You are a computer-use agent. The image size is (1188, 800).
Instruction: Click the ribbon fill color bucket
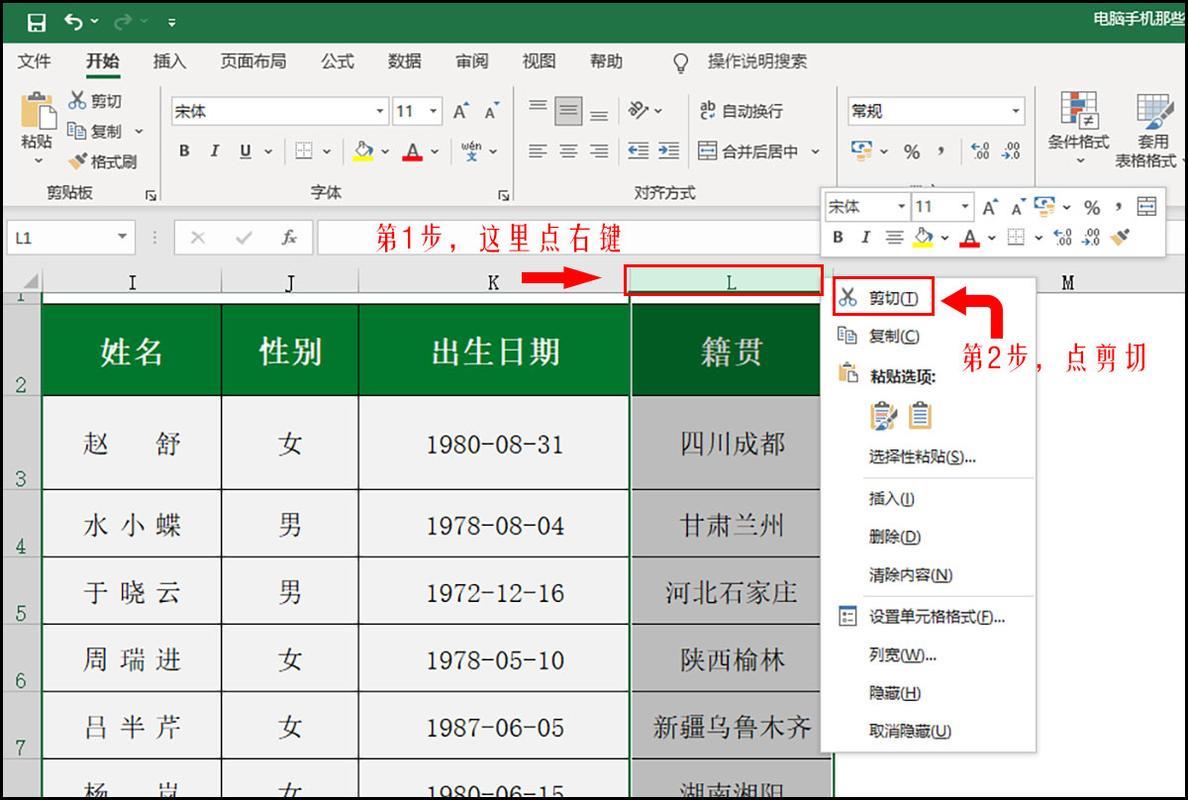pyautogui.click(x=364, y=151)
